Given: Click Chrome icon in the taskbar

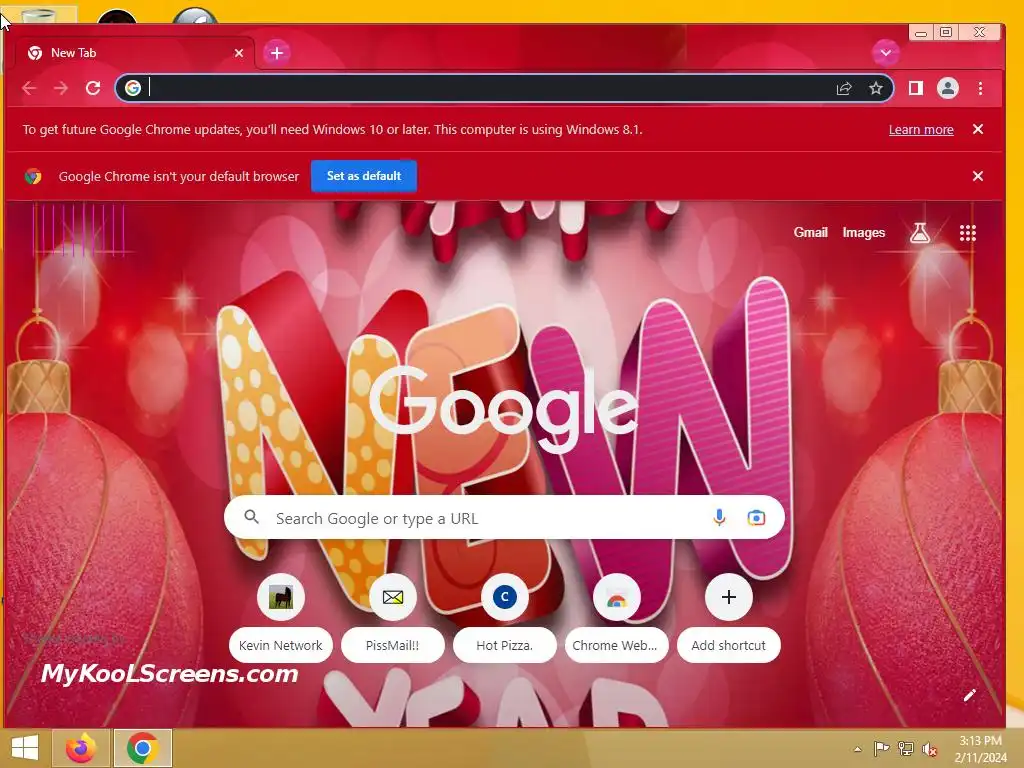Looking at the screenshot, I should [x=143, y=748].
